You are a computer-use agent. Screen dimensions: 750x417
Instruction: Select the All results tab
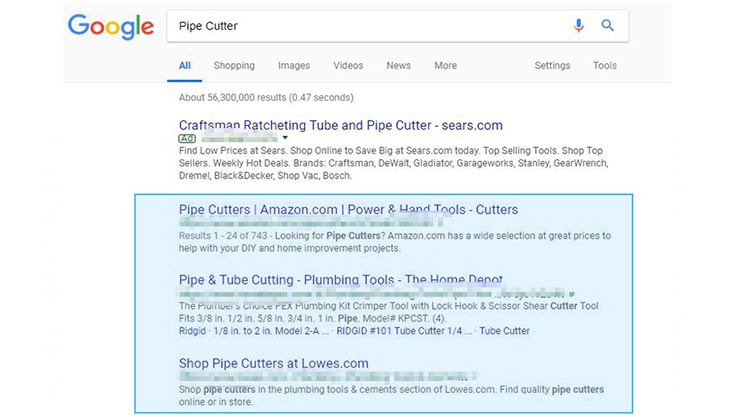point(185,66)
